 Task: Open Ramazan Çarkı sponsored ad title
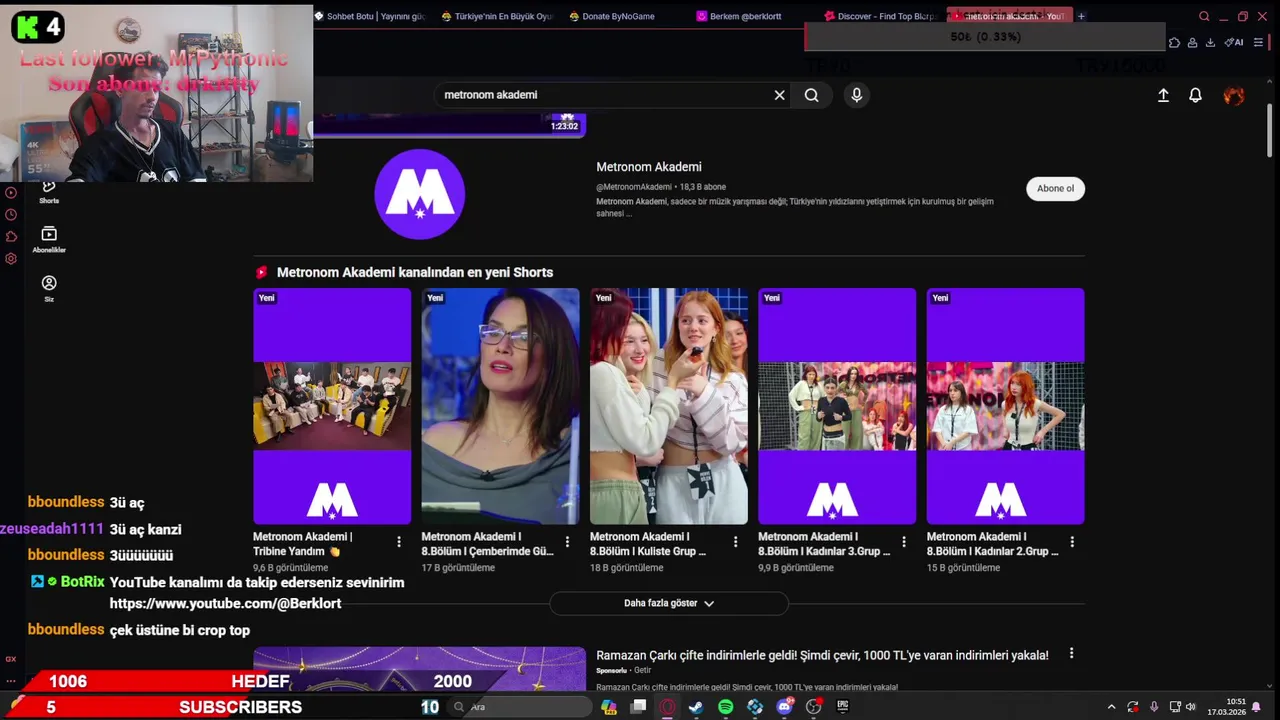822,655
